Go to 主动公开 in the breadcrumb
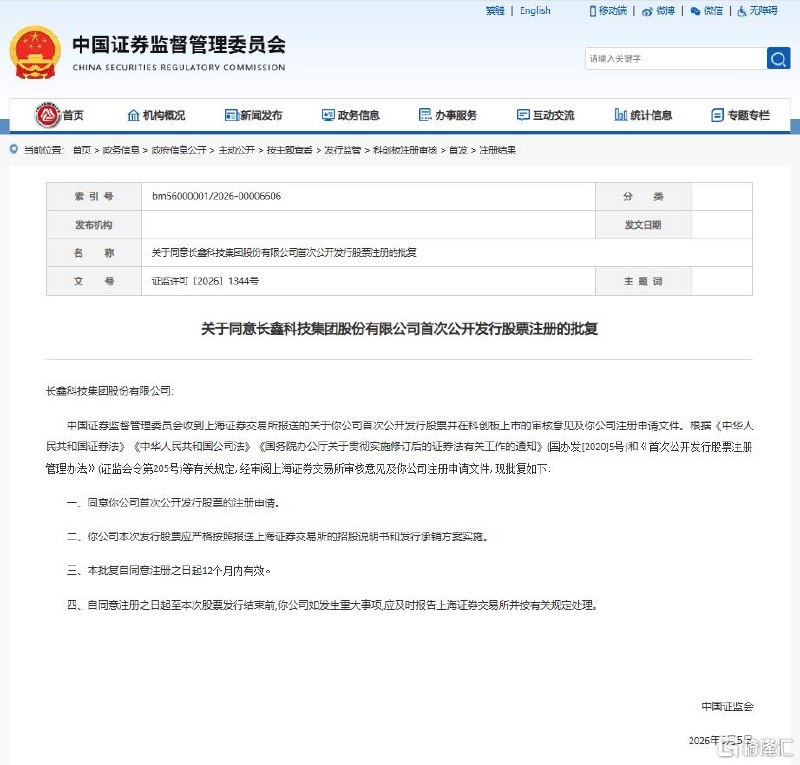Image resolution: width=800 pixels, height=765 pixels. [236, 150]
